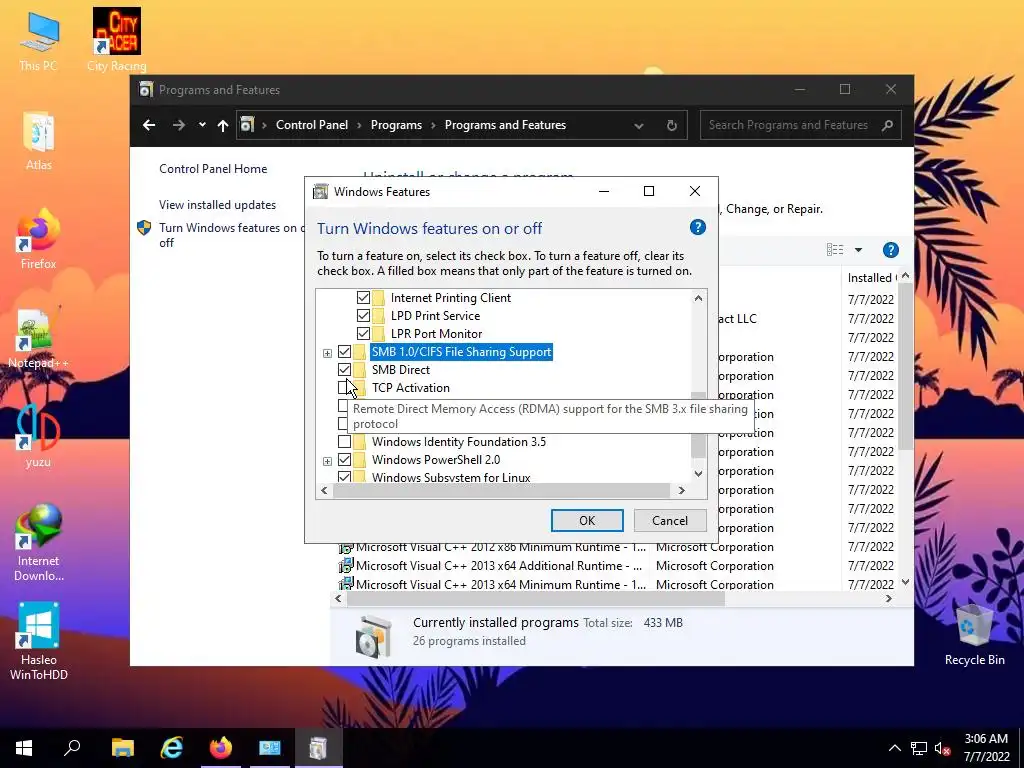Viewport: 1024px width, 768px height.
Task: Enable Windows Identity Foundation 3.5
Action: pos(344,442)
